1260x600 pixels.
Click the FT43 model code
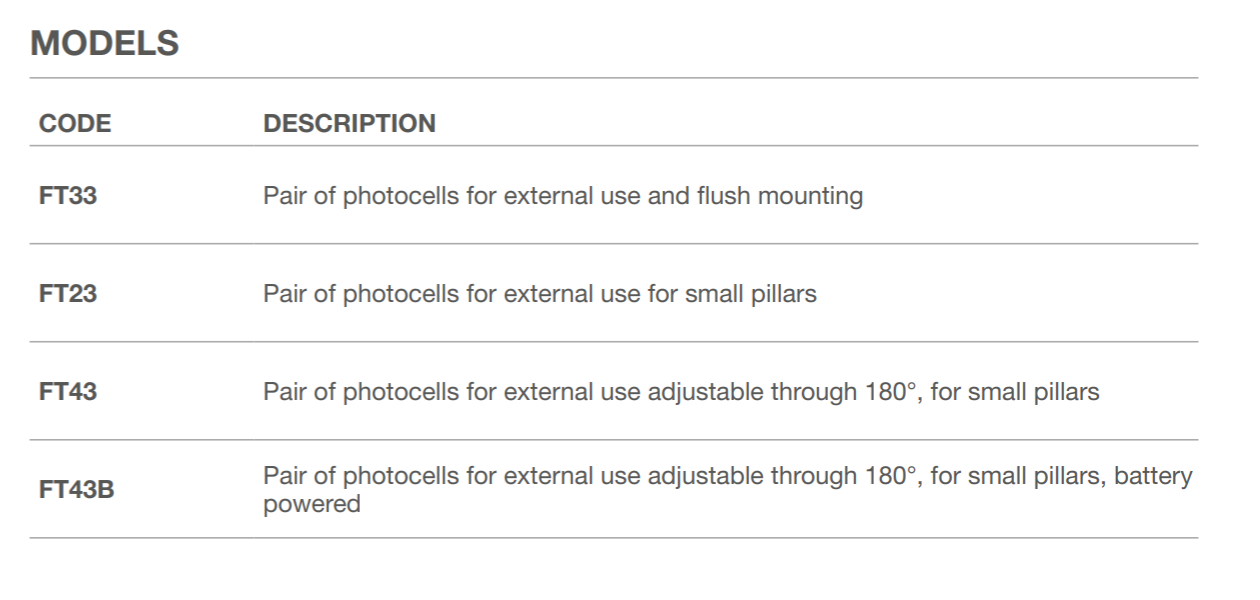(68, 392)
